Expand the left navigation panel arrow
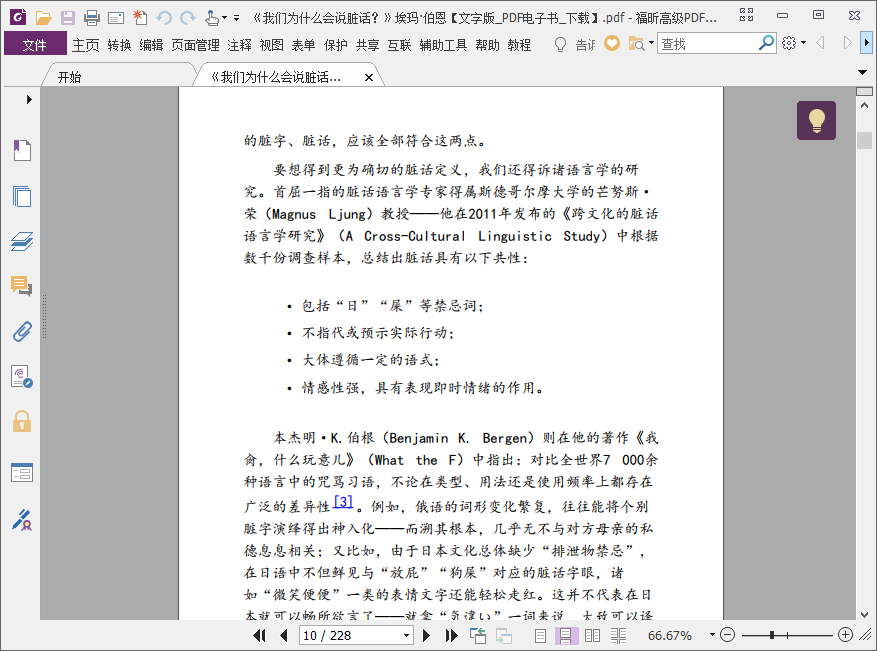 (x=29, y=100)
